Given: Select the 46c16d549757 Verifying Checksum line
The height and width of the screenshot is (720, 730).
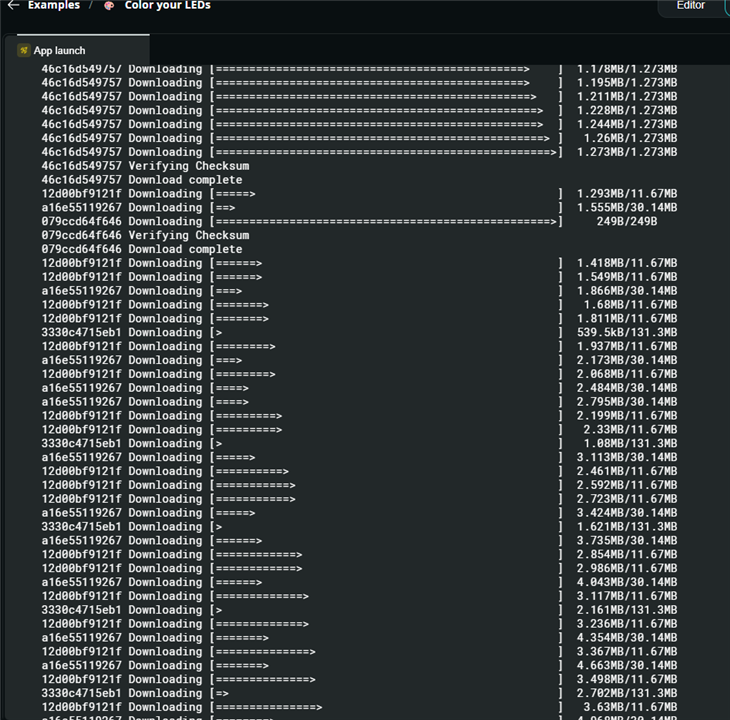Looking at the screenshot, I should 145,166.
